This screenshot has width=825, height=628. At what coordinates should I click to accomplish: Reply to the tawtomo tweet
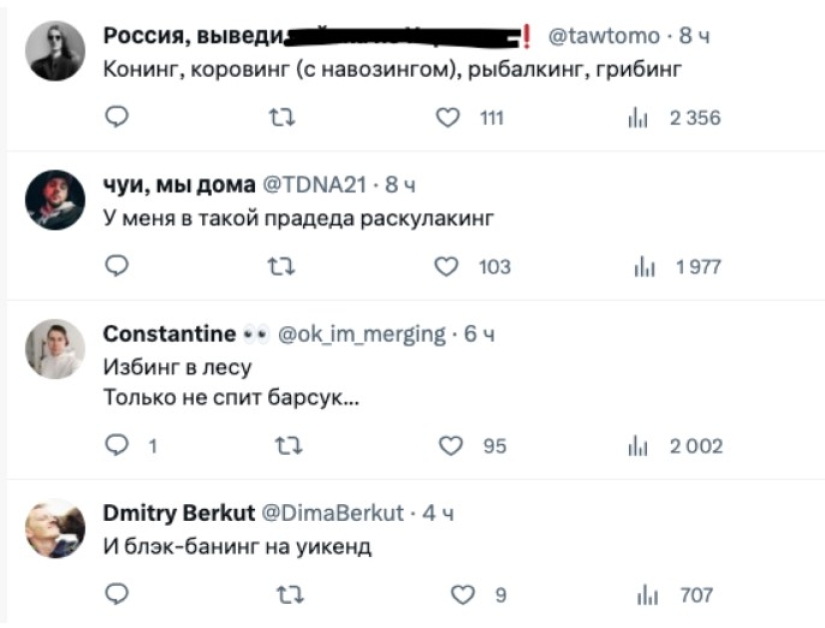click(117, 118)
